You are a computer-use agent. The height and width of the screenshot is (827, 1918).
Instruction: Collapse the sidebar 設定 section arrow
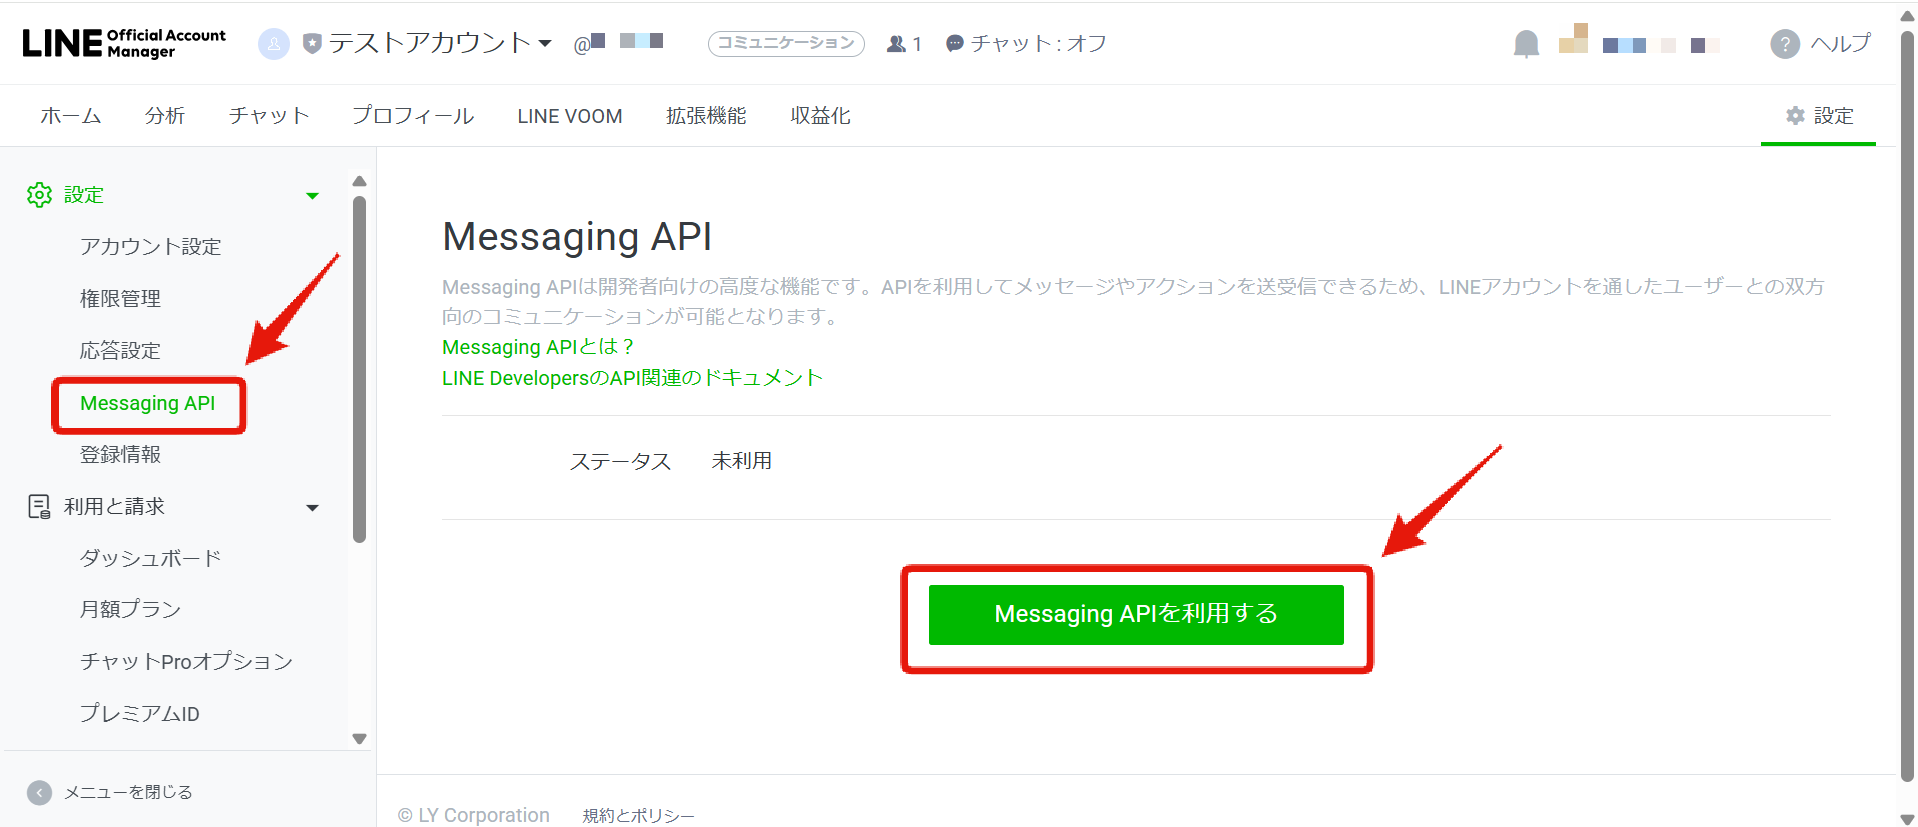pyautogui.click(x=312, y=196)
